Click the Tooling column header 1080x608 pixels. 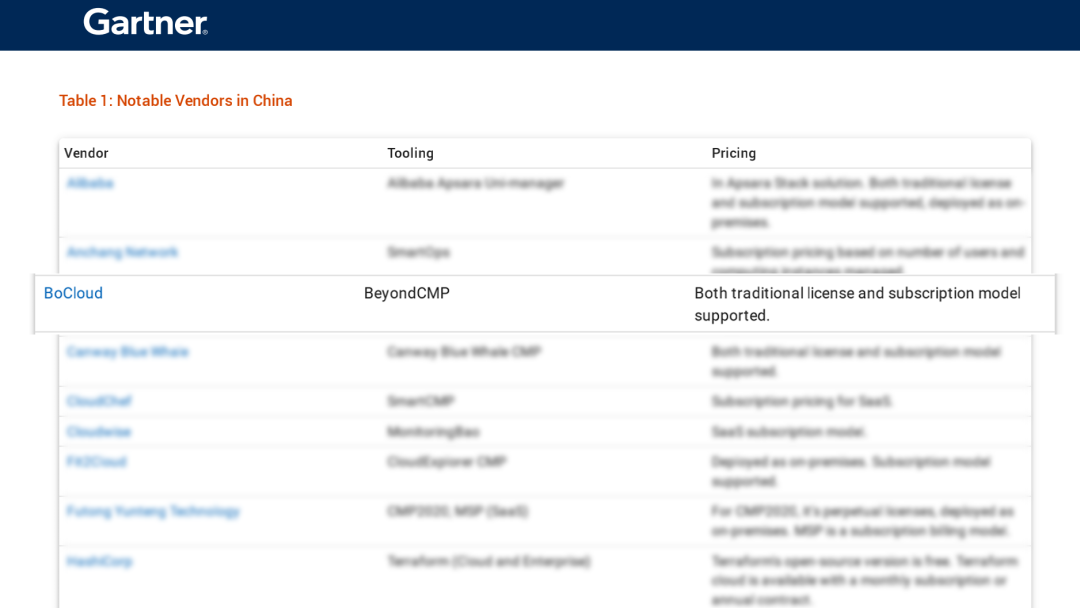point(411,153)
